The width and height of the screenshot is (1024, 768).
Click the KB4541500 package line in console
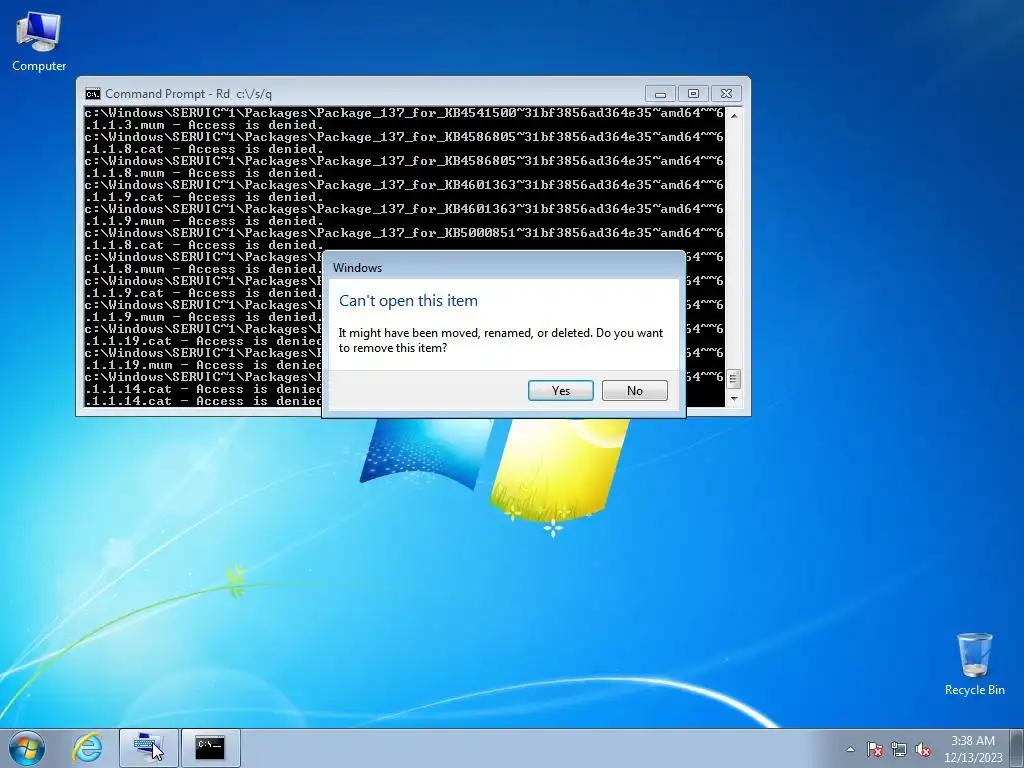click(404, 113)
